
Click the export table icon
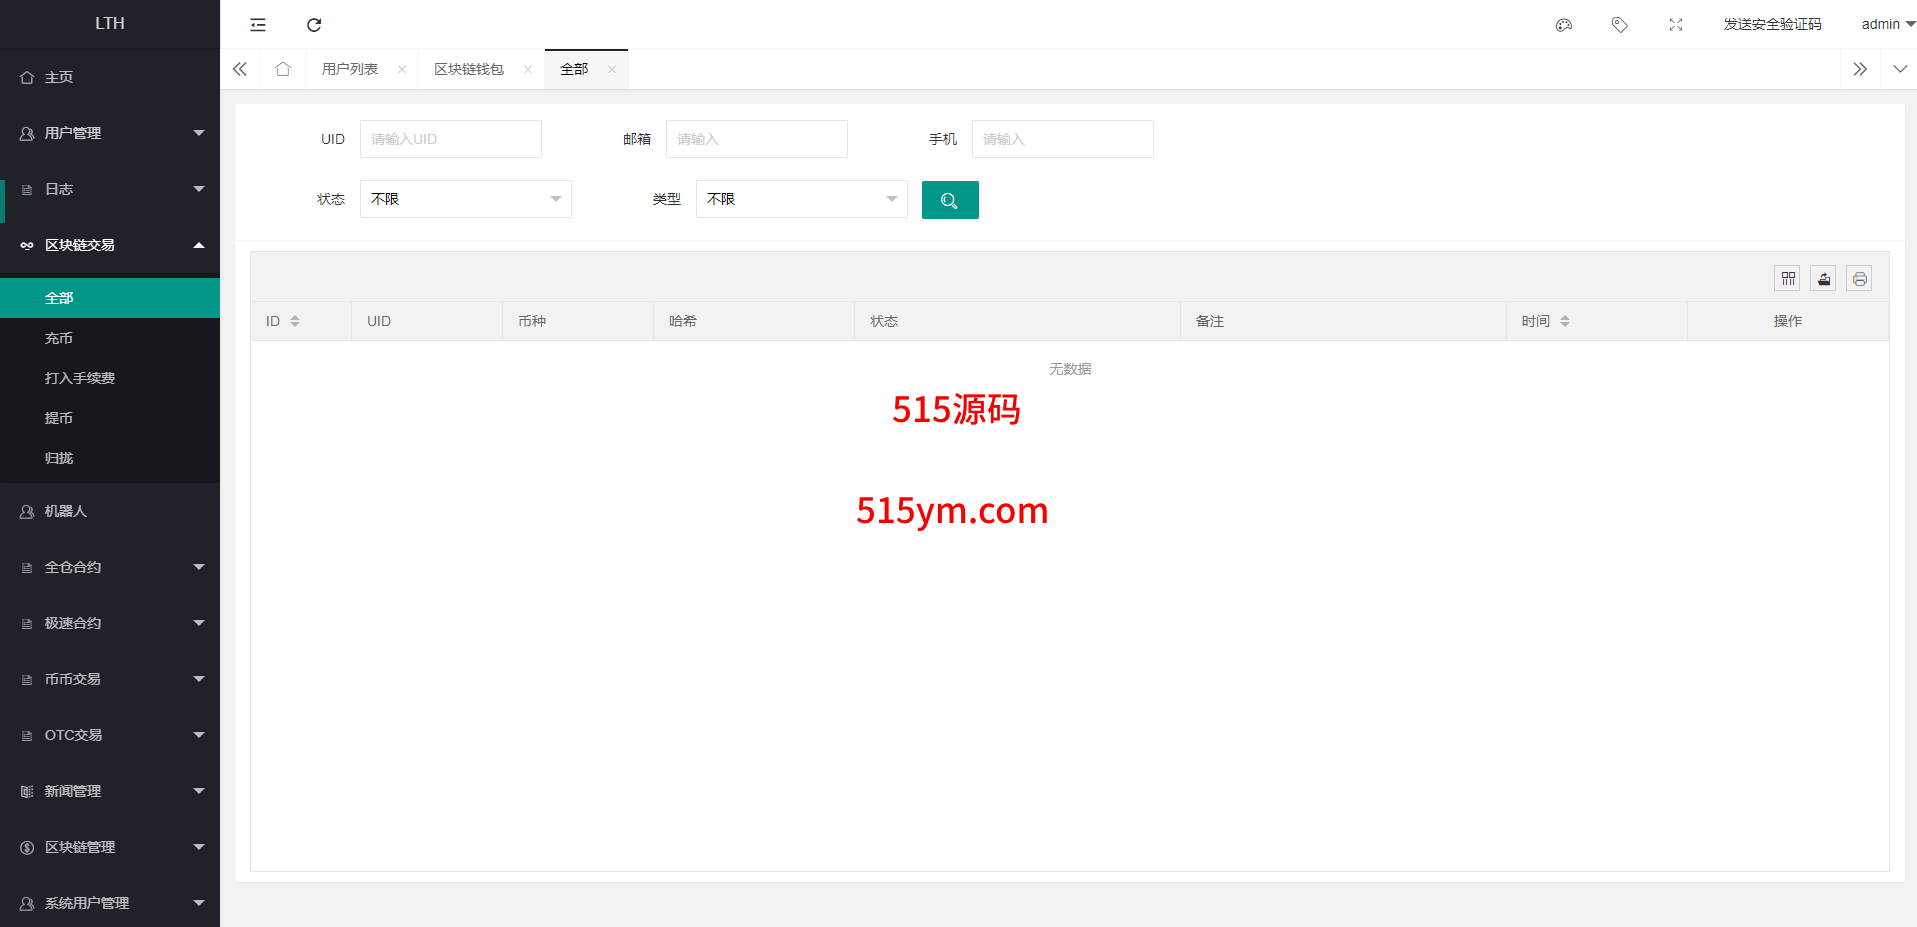point(1824,279)
